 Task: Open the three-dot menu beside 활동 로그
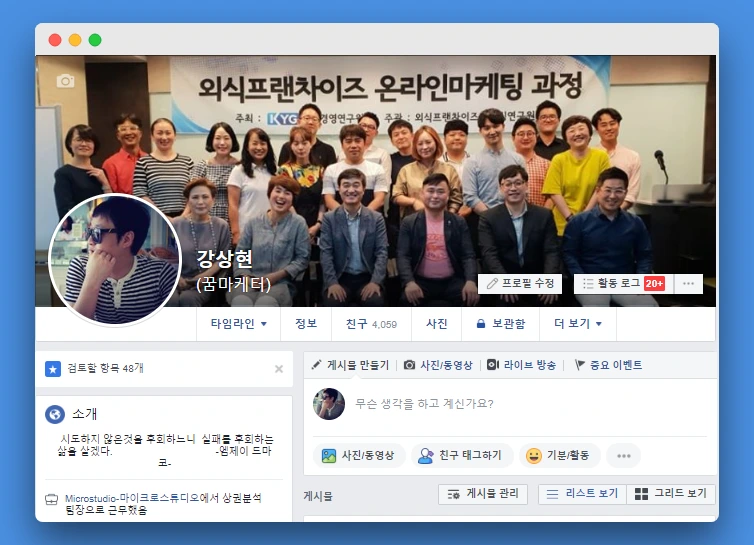(x=688, y=283)
